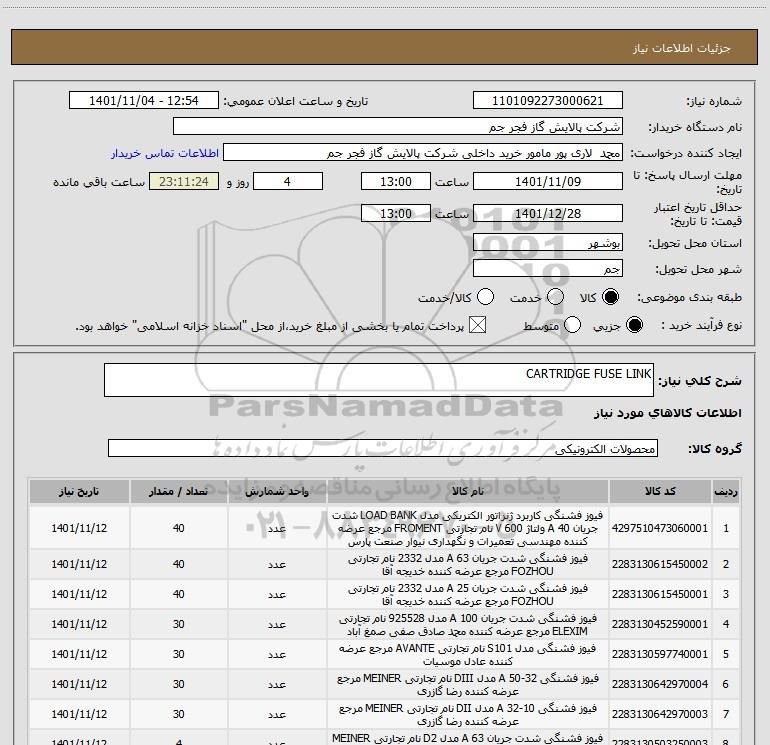Select the متوسط purchase type radio
The width and height of the screenshot is (770, 745).
pos(573,325)
